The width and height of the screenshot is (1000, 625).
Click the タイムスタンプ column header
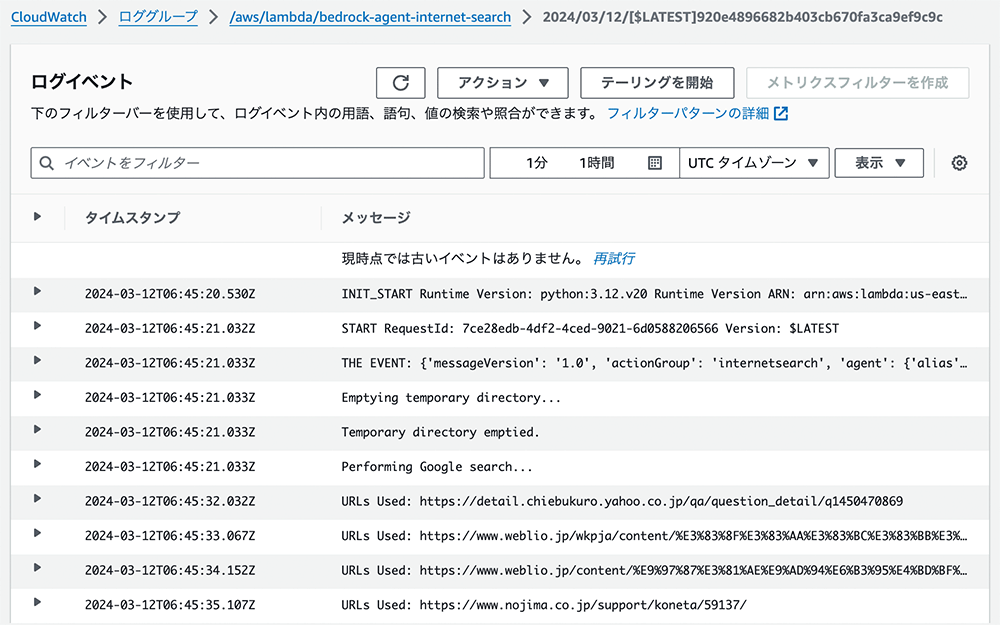click(133, 217)
